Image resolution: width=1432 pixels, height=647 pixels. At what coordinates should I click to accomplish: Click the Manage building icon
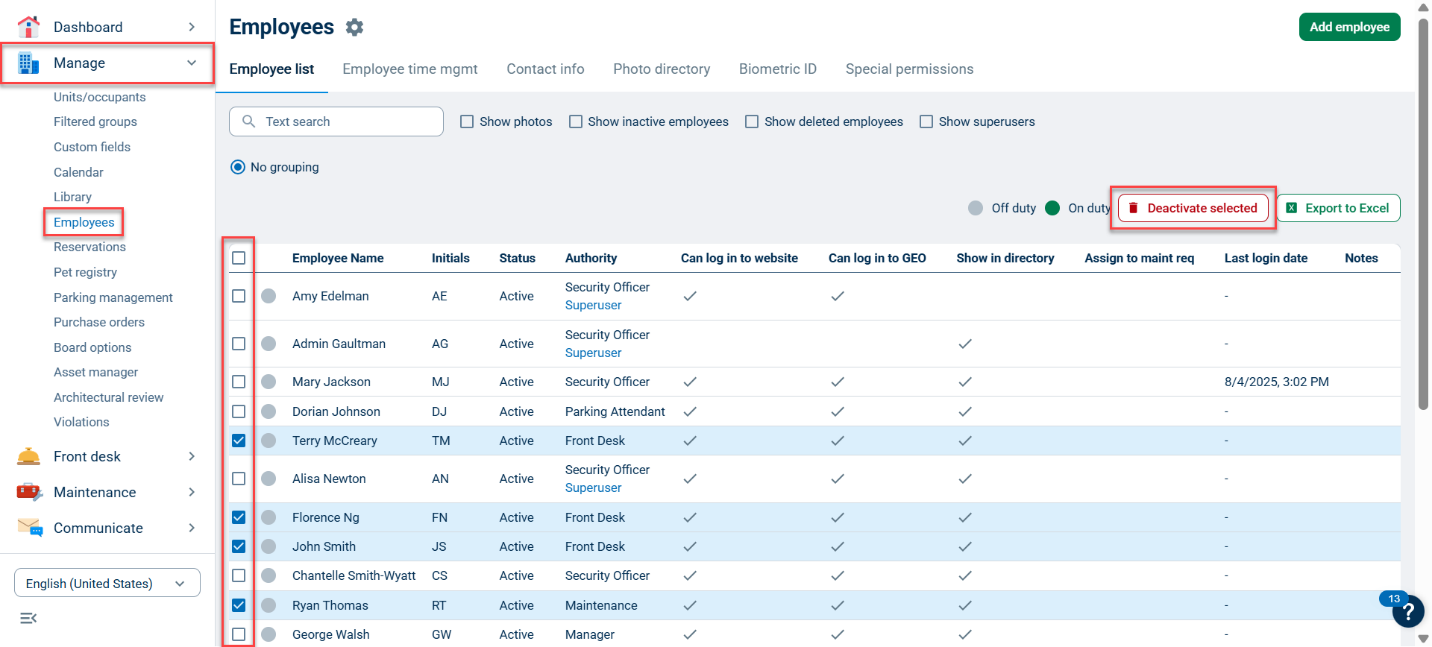pos(29,63)
